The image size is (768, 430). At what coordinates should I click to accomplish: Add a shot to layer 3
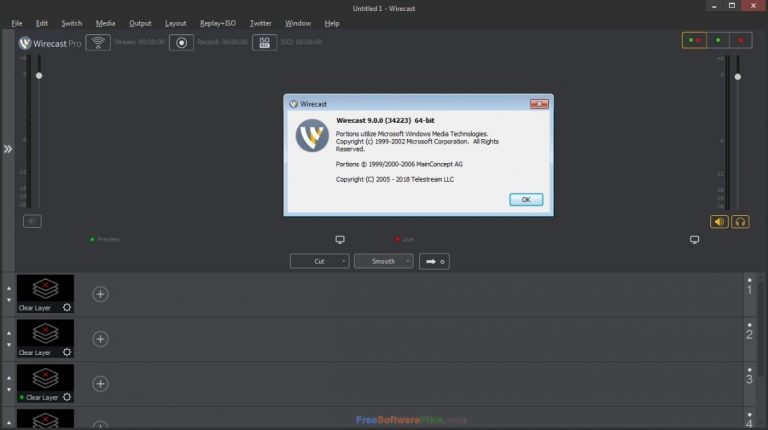[x=100, y=383]
